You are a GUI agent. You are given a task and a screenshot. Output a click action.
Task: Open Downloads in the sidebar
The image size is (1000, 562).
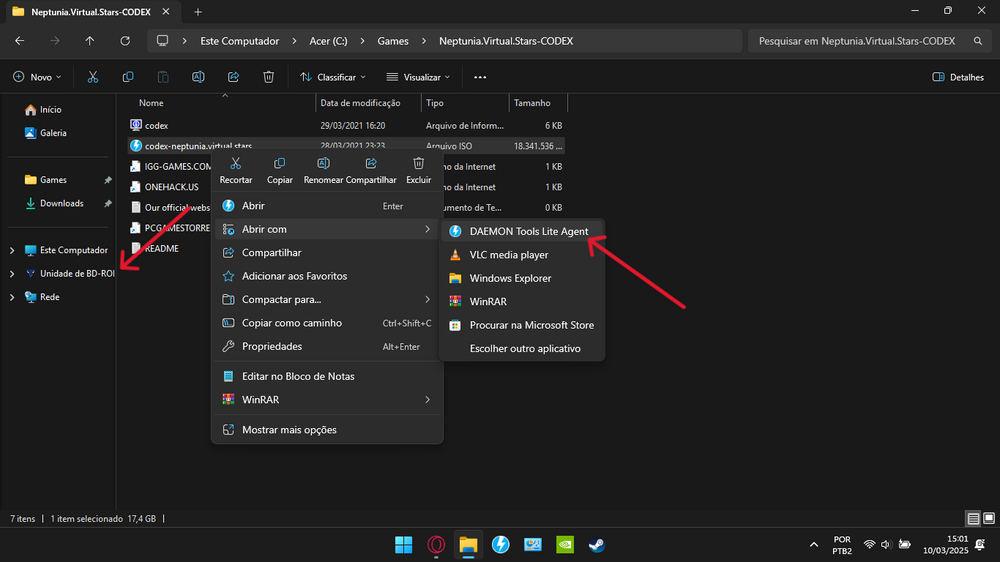click(62, 203)
